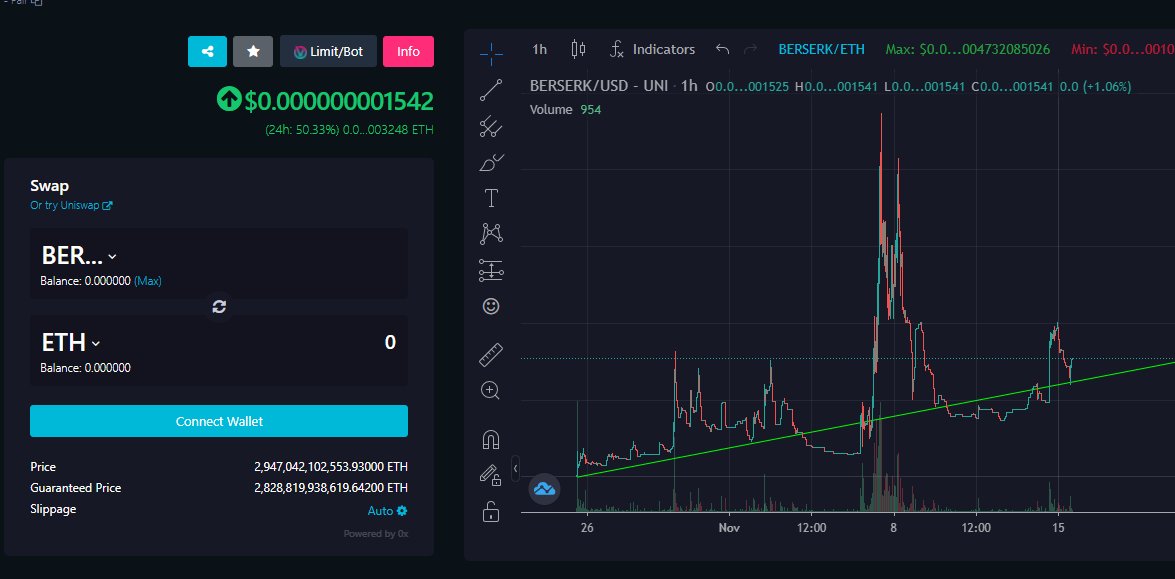Screen dimensions: 1175x579
Task: Open the Limit/Bot button
Action: [328, 52]
